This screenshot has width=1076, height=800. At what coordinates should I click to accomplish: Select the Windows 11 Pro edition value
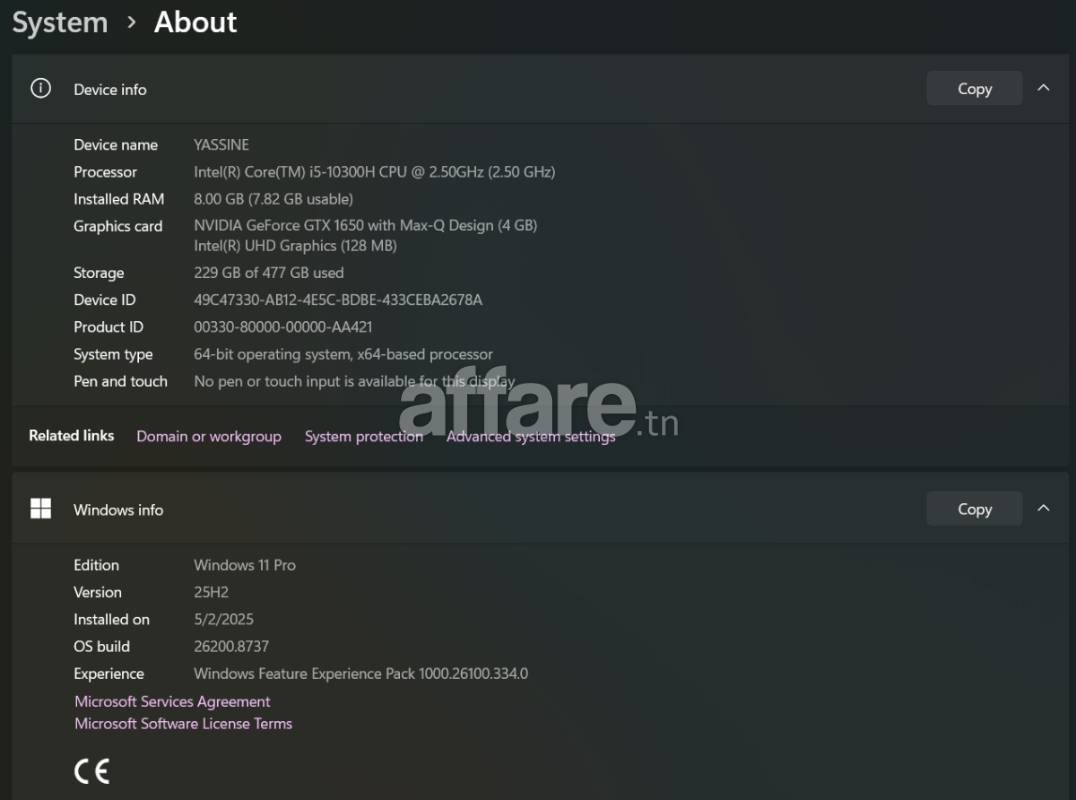[244, 565]
